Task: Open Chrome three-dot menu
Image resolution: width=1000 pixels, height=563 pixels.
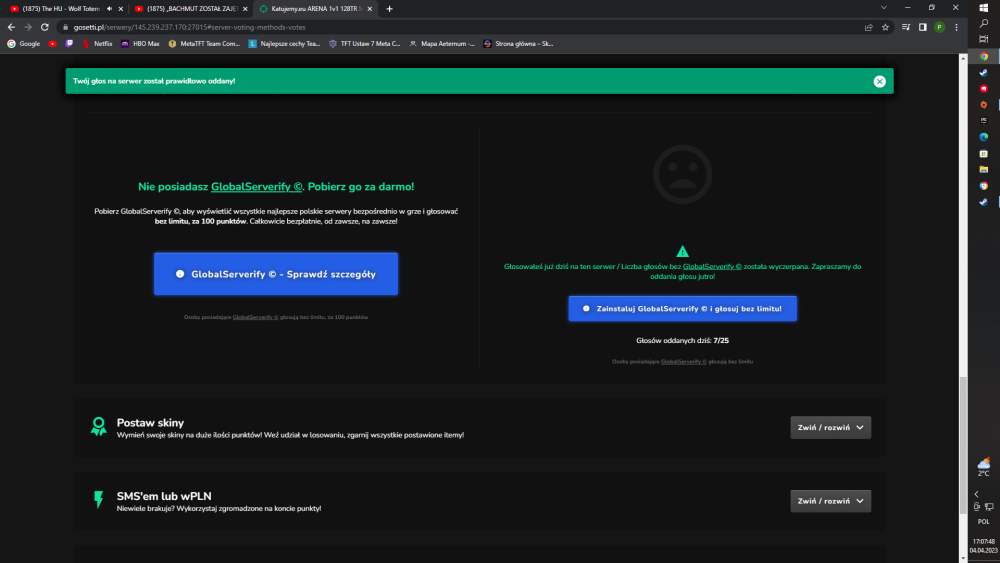Action: pyautogui.click(x=956, y=27)
